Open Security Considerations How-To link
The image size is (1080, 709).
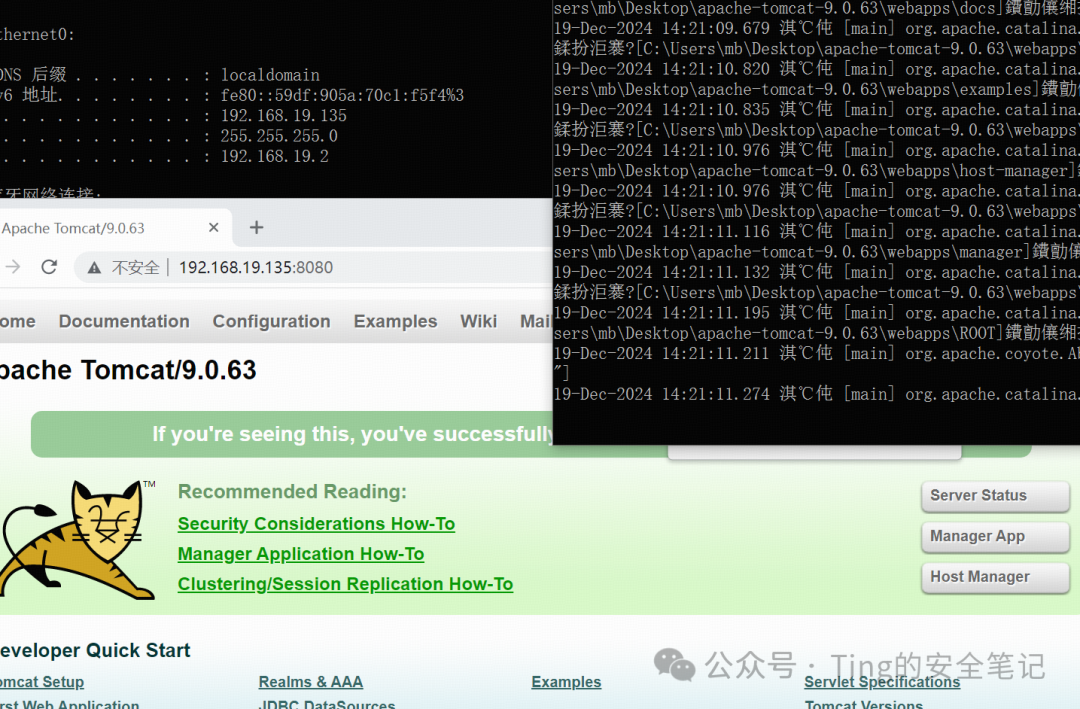point(316,524)
